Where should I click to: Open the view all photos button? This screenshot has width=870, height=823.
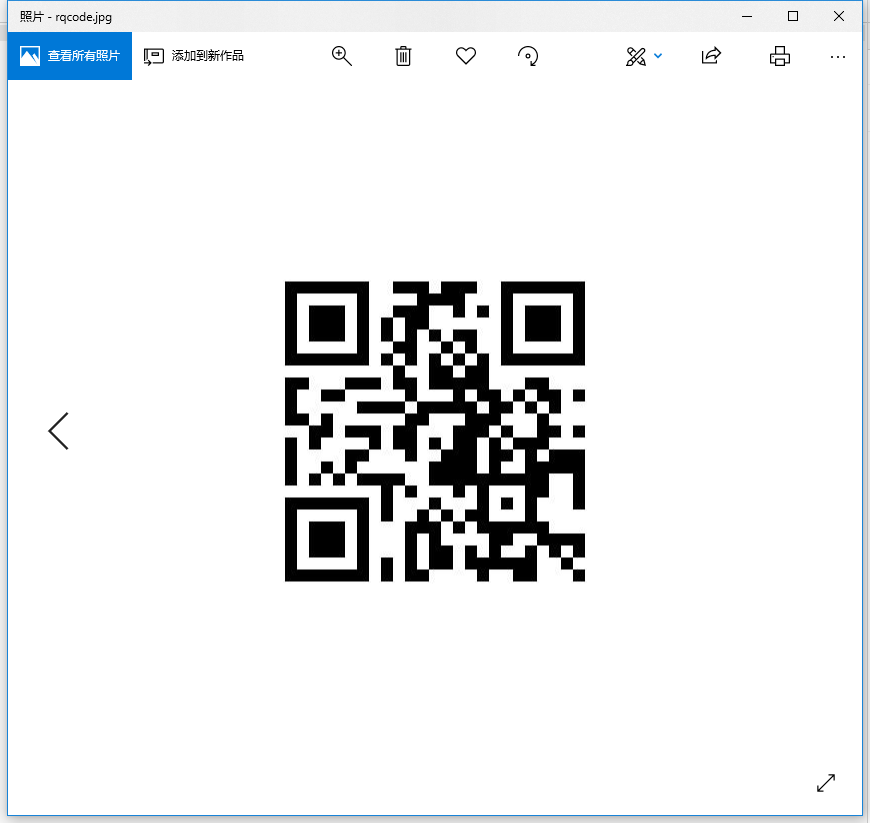pos(70,55)
